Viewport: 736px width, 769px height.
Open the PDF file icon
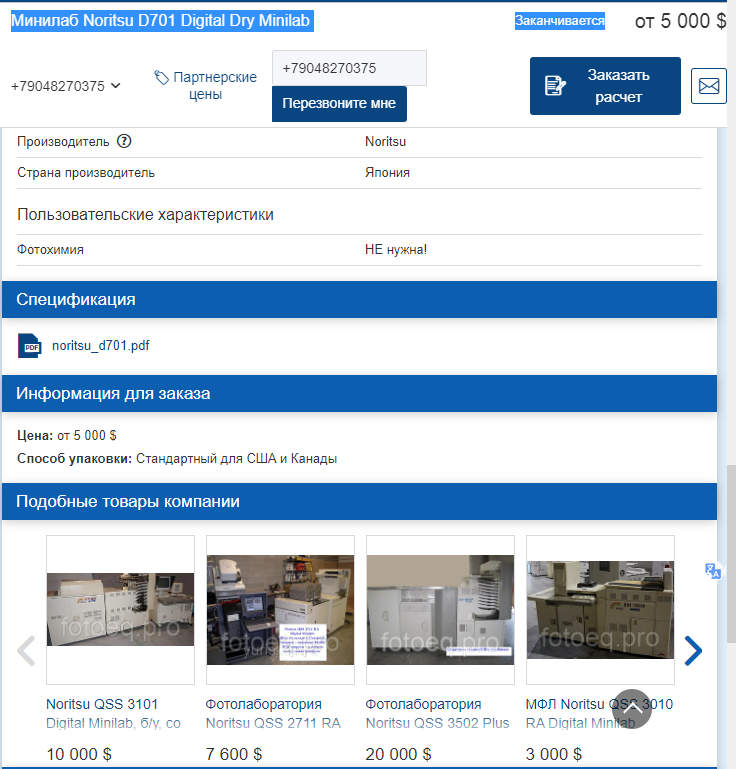[x=29, y=346]
